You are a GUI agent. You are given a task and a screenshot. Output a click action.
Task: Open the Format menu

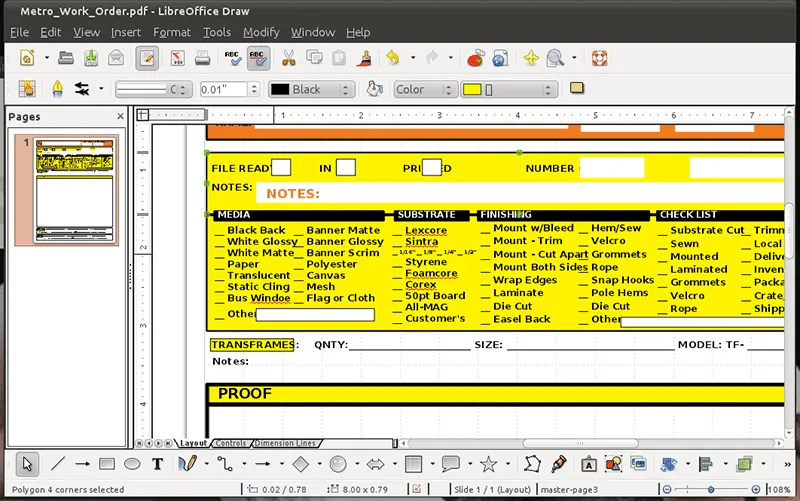click(171, 32)
